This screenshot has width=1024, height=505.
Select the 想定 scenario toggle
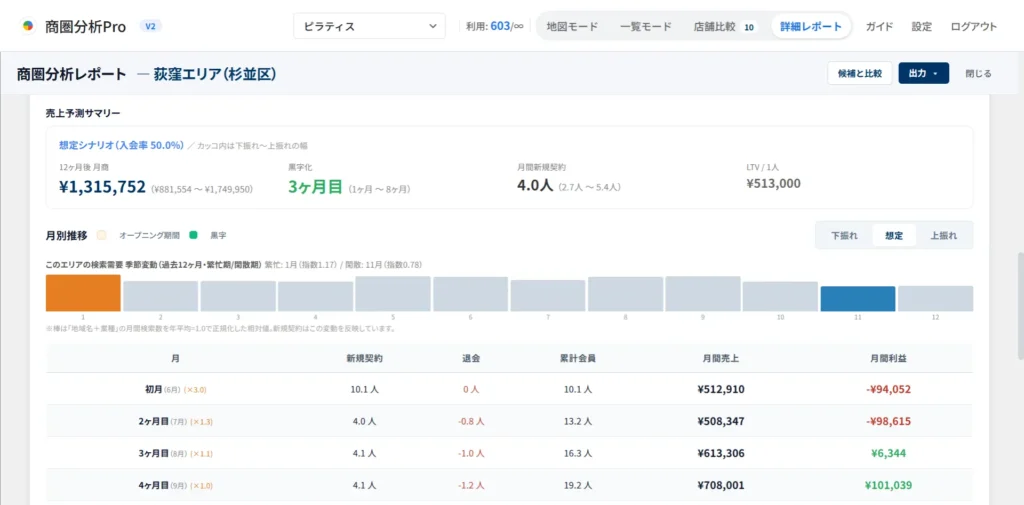click(x=894, y=236)
